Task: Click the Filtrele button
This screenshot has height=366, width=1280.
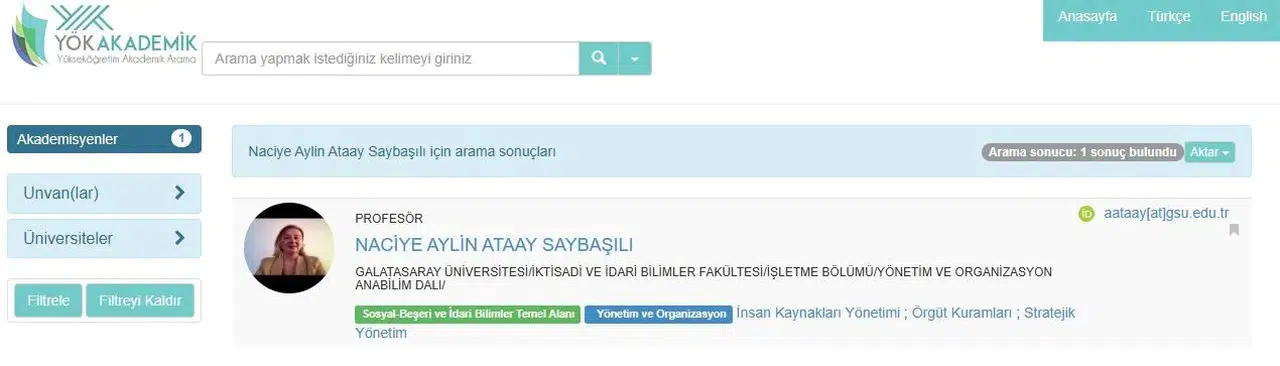Action: click(47, 301)
